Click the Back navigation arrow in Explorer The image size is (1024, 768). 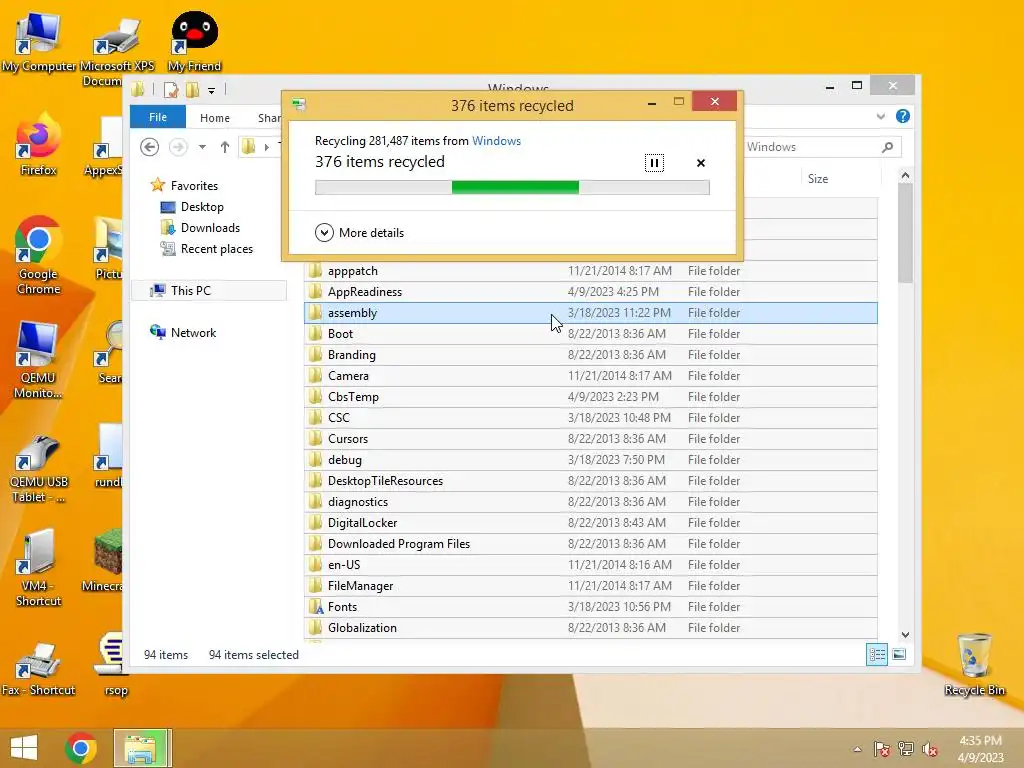(x=150, y=147)
